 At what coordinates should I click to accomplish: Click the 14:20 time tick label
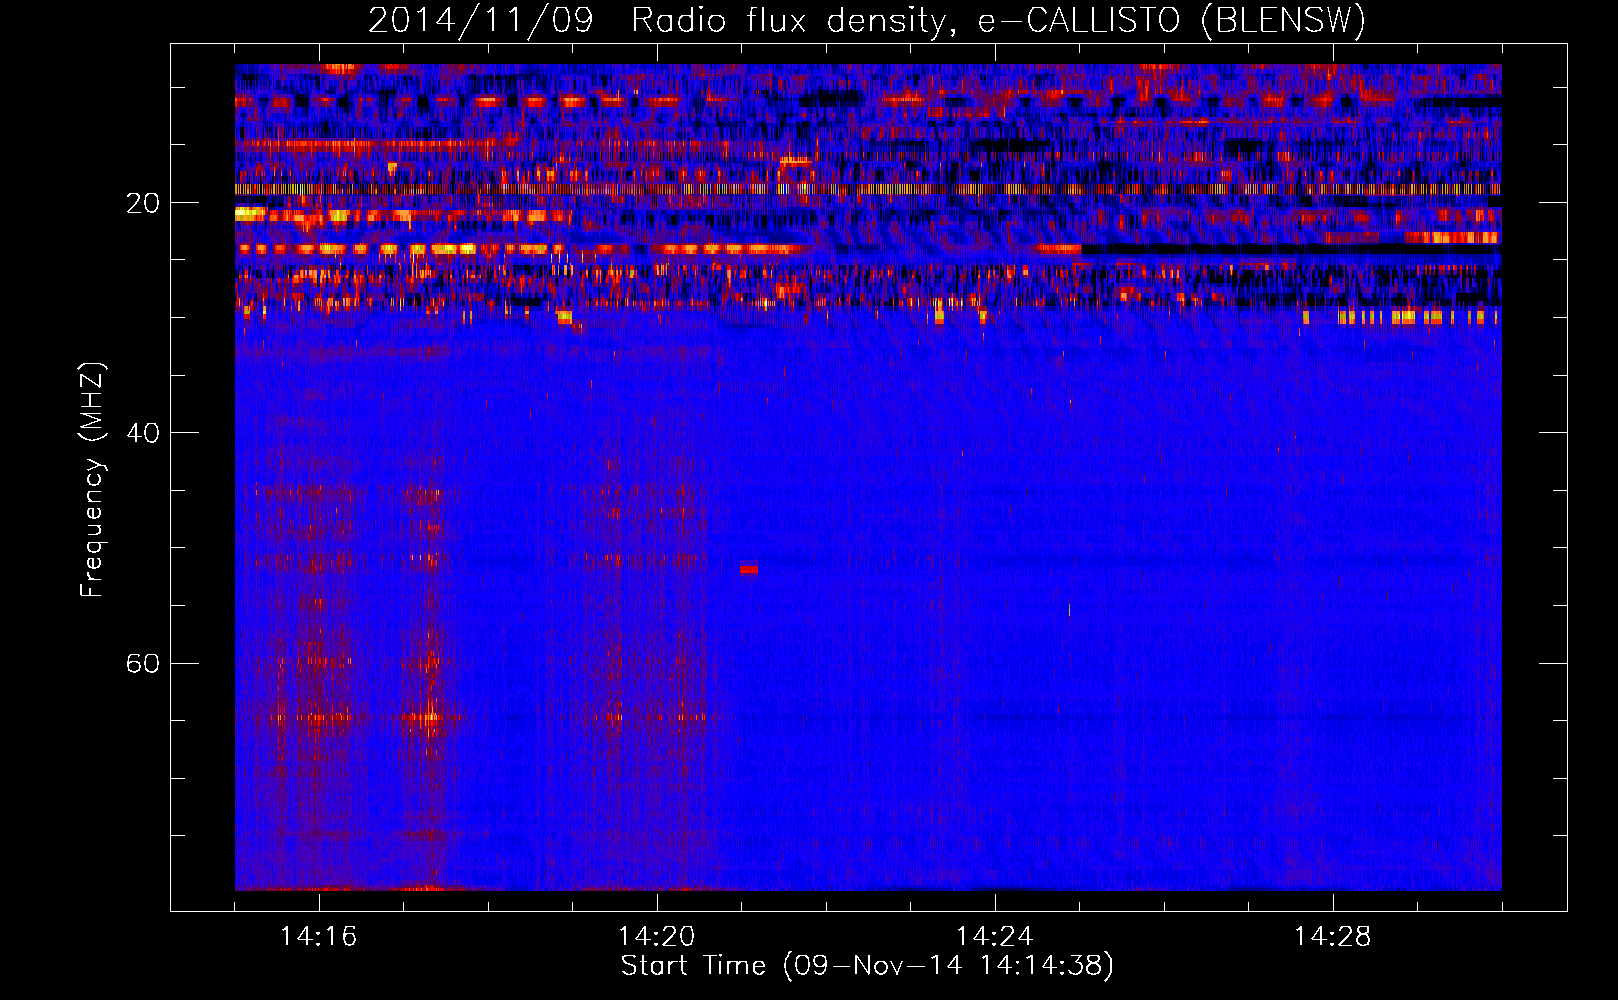tap(657, 936)
